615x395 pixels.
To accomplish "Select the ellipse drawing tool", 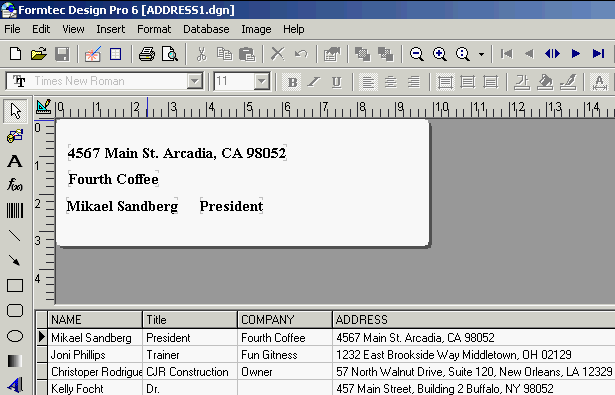I will tap(15, 336).
